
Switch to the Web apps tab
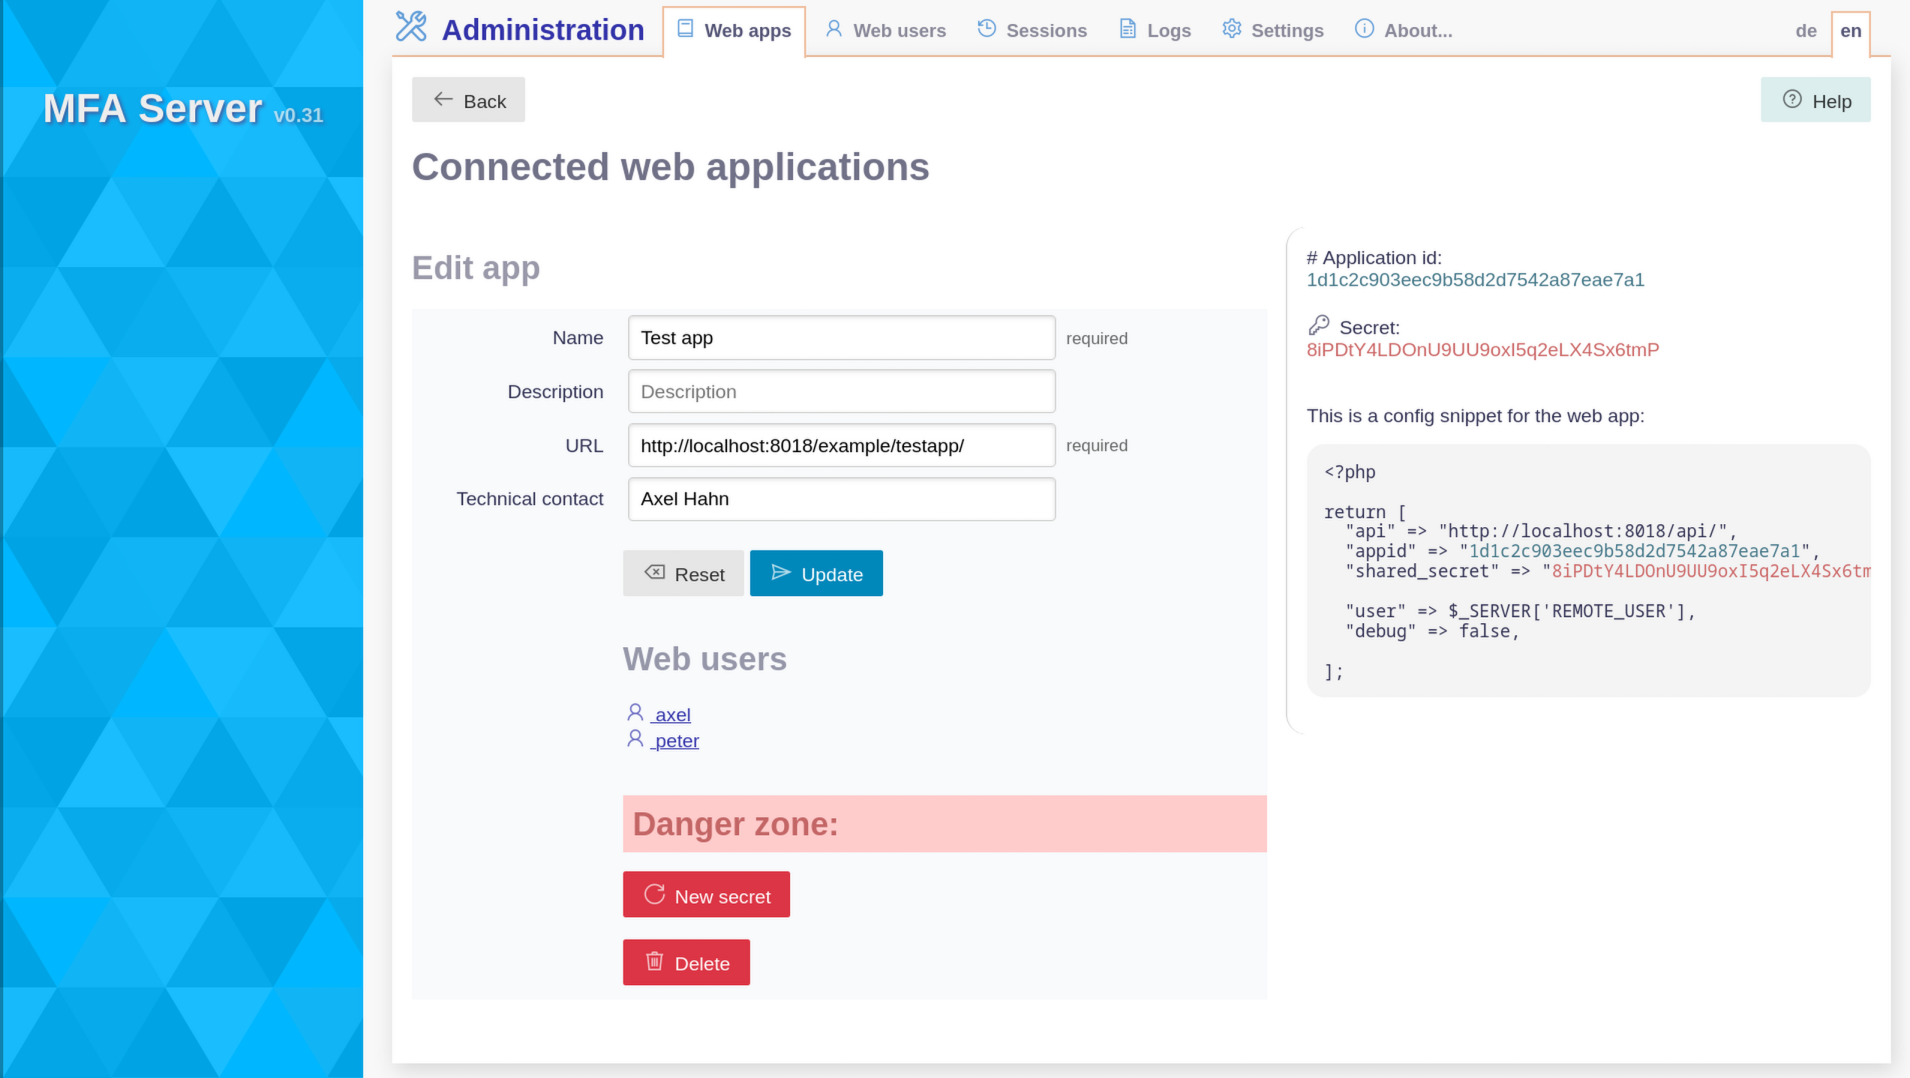733,30
